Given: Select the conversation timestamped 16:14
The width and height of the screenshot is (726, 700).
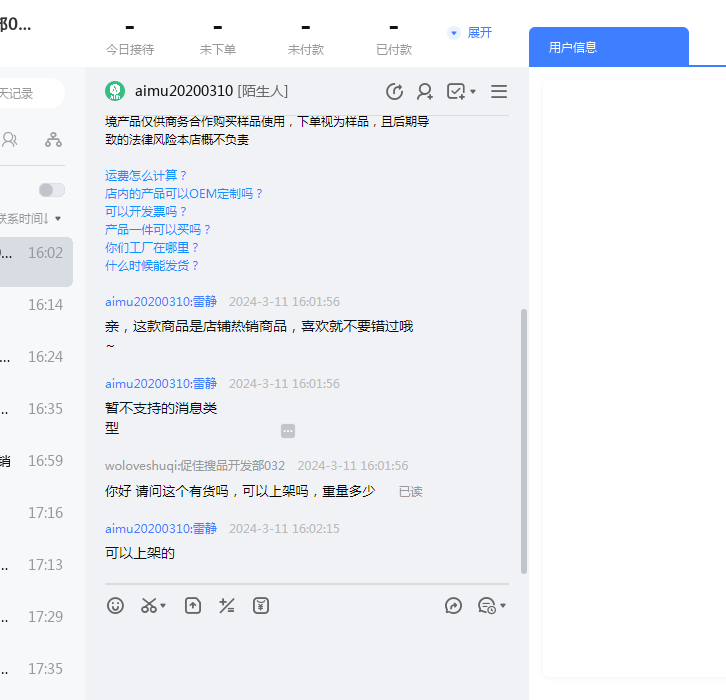Looking at the screenshot, I should coord(36,305).
